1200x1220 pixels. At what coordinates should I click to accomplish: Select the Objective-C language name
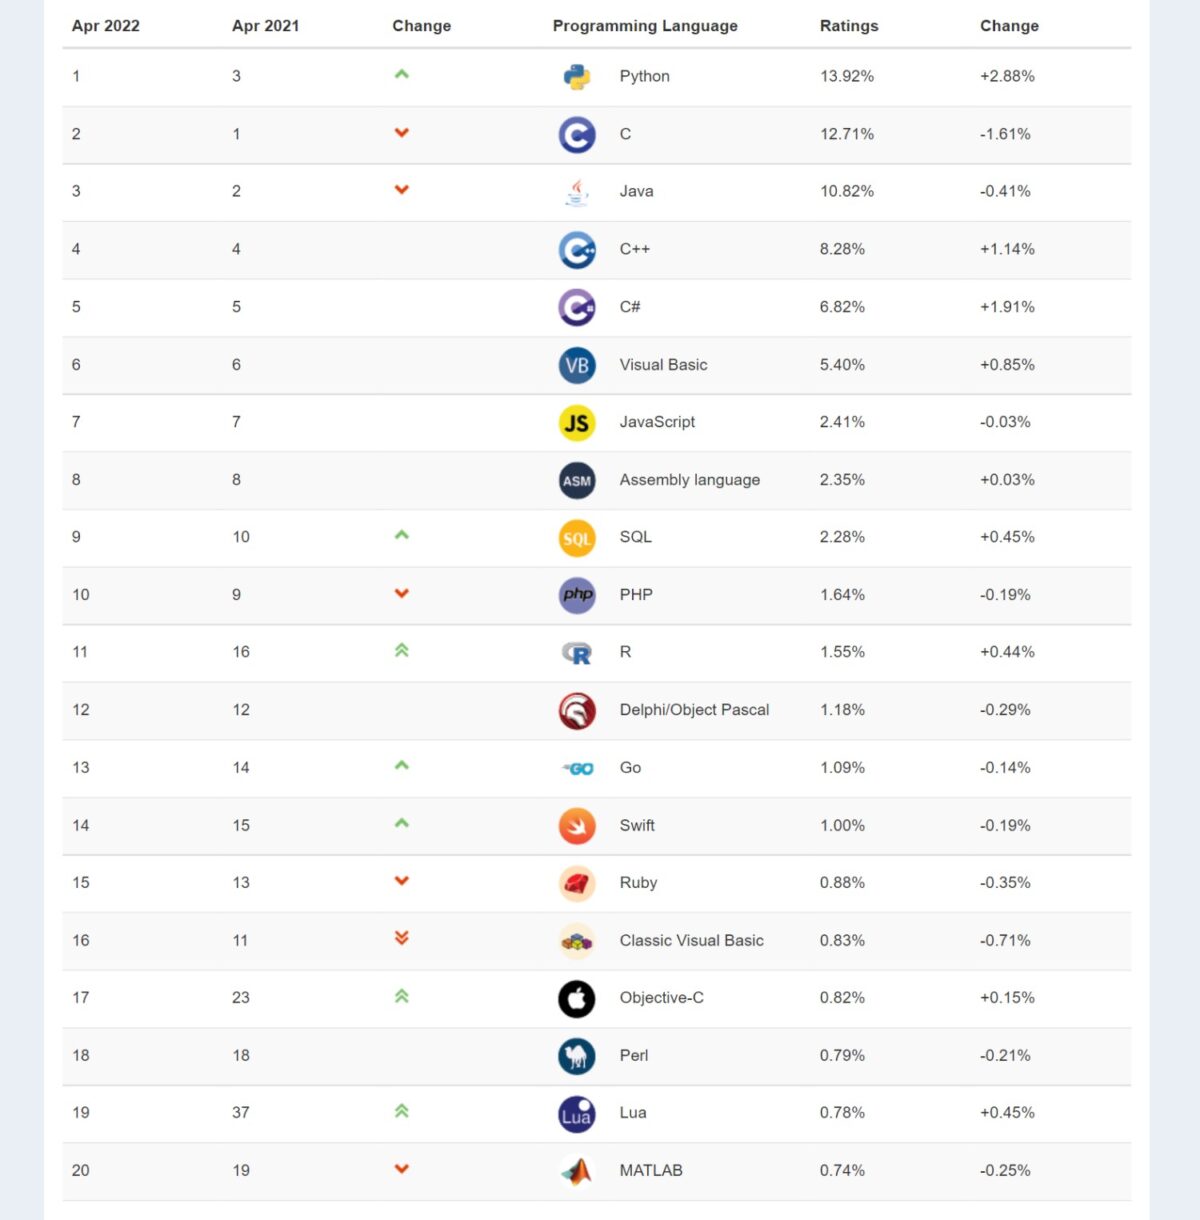click(x=662, y=998)
